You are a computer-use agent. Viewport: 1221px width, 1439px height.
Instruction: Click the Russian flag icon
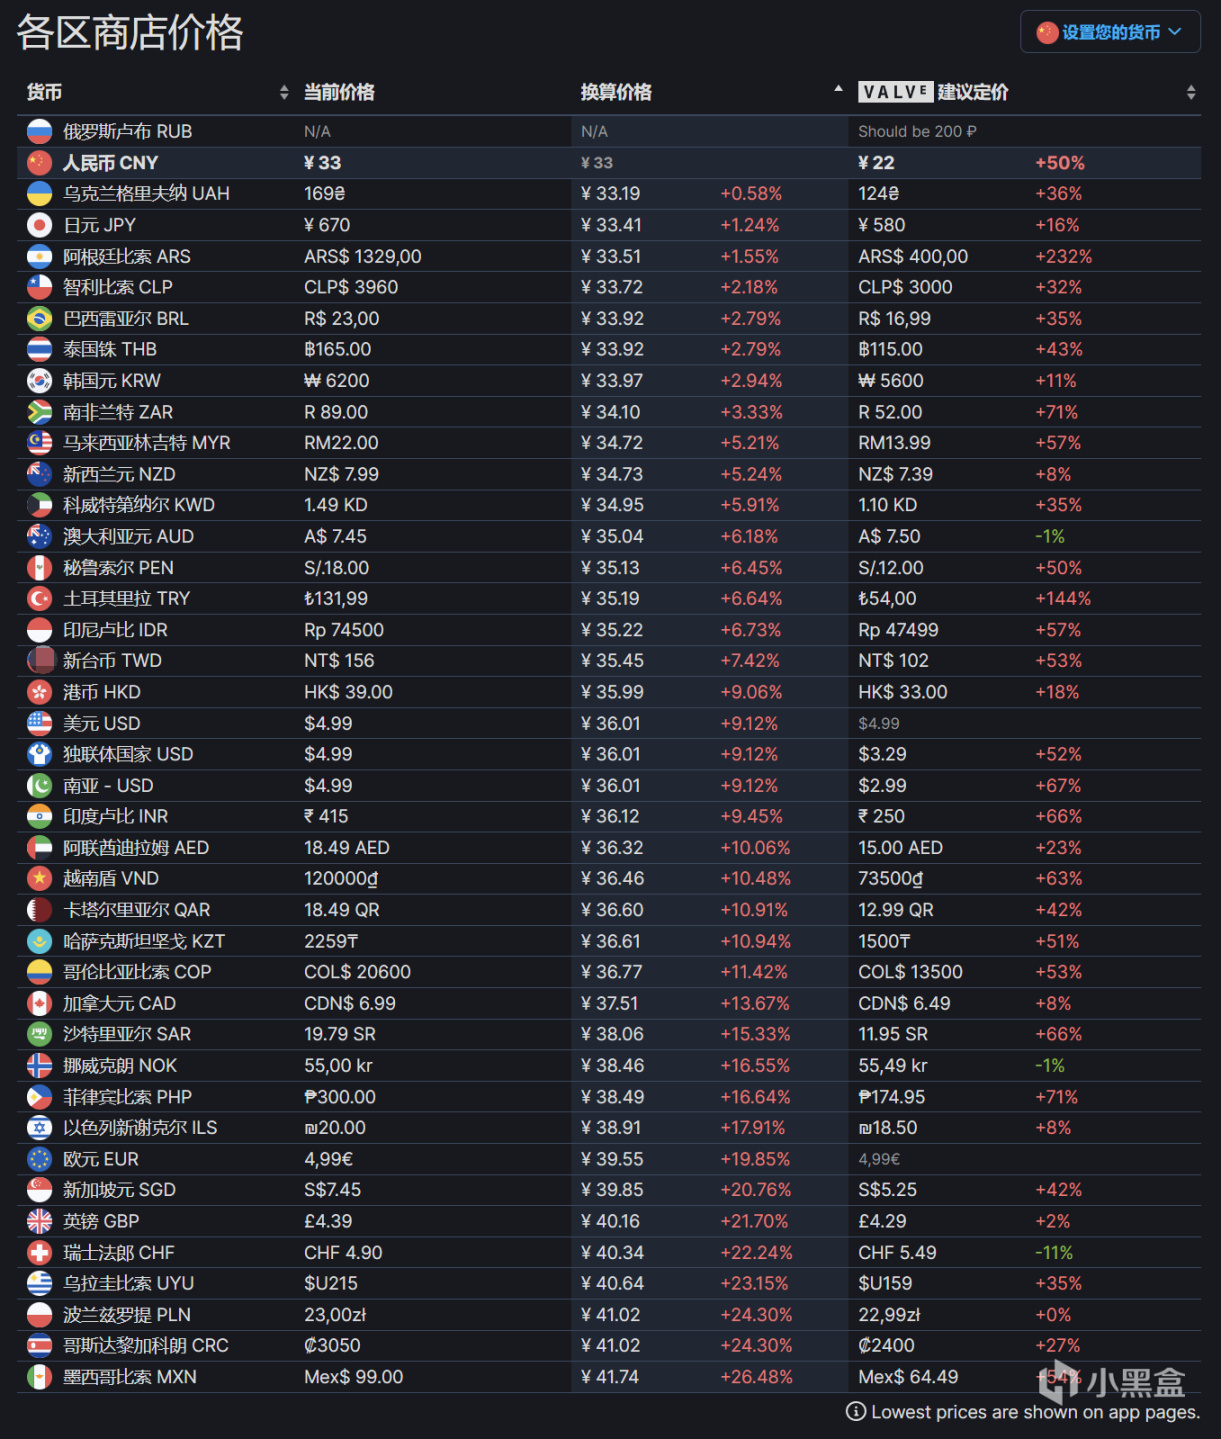[x=39, y=131]
